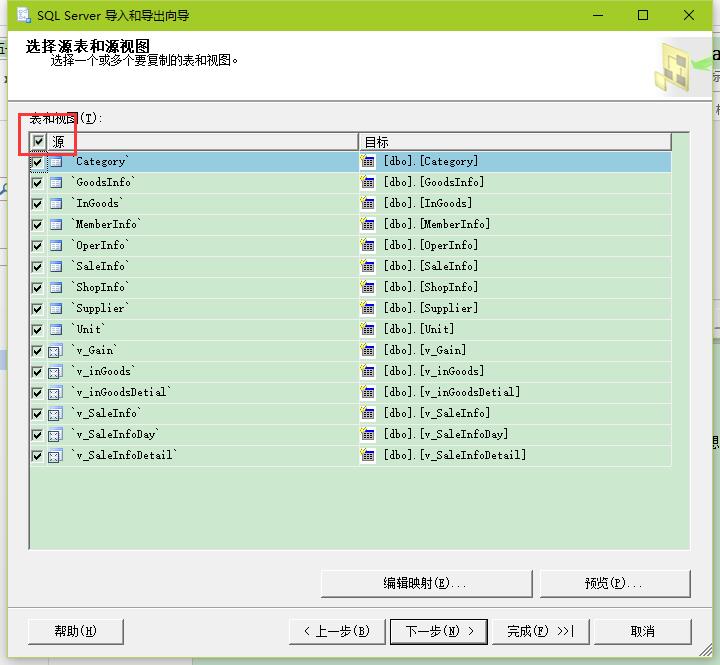Click the table icon of `OperInfo` source
Image resolution: width=720 pixels, height=665 pixels.
tap(56, 246)
